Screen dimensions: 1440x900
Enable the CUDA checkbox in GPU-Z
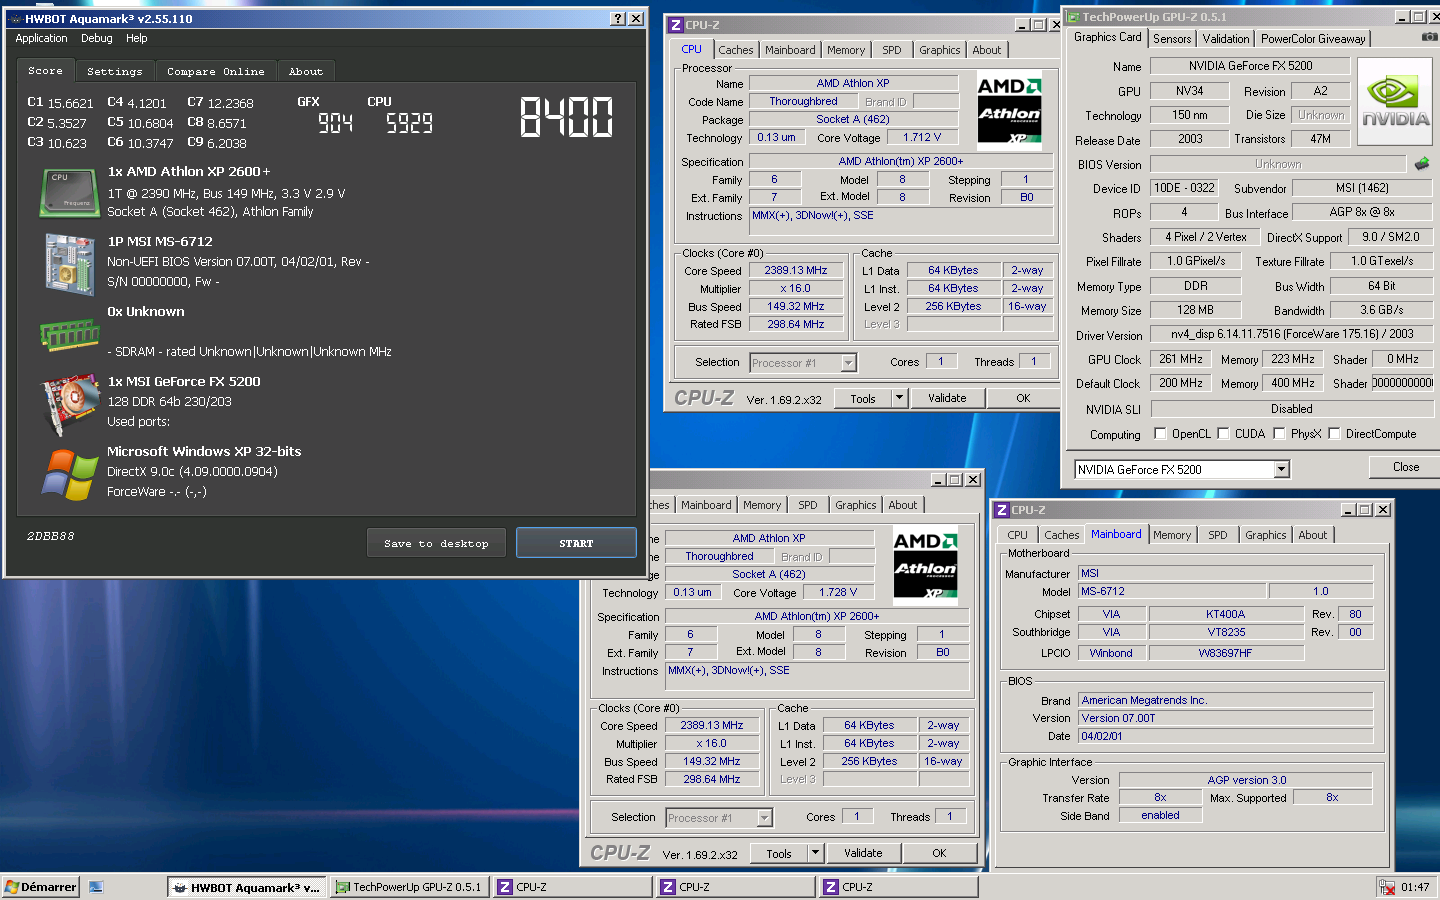[x=1223, y=434]
